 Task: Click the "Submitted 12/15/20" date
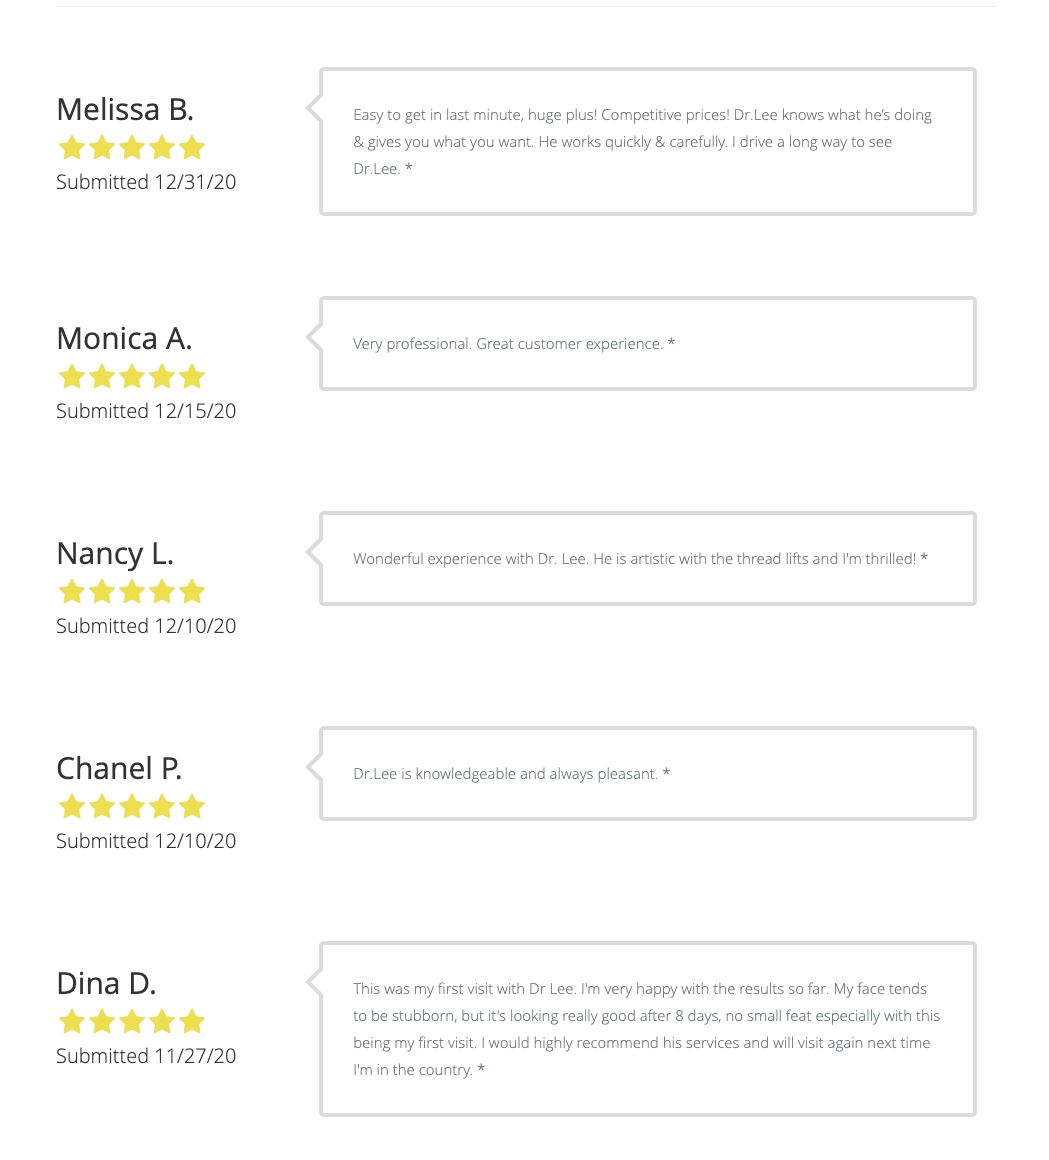pos(146,411)
